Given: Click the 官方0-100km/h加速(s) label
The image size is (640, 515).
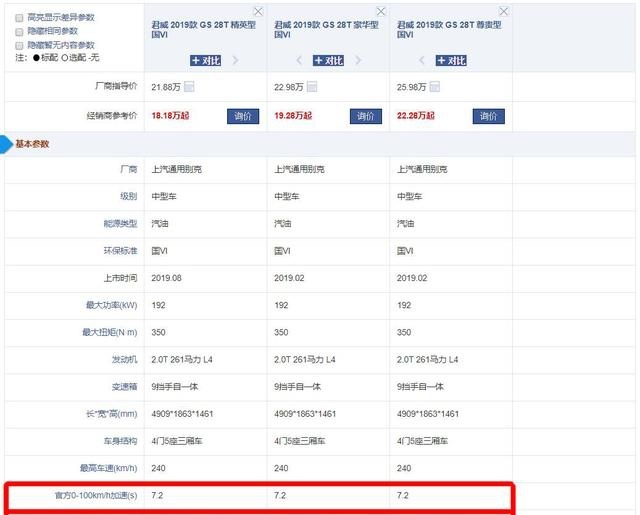Looking at the screenshot, I should point(96,495).
